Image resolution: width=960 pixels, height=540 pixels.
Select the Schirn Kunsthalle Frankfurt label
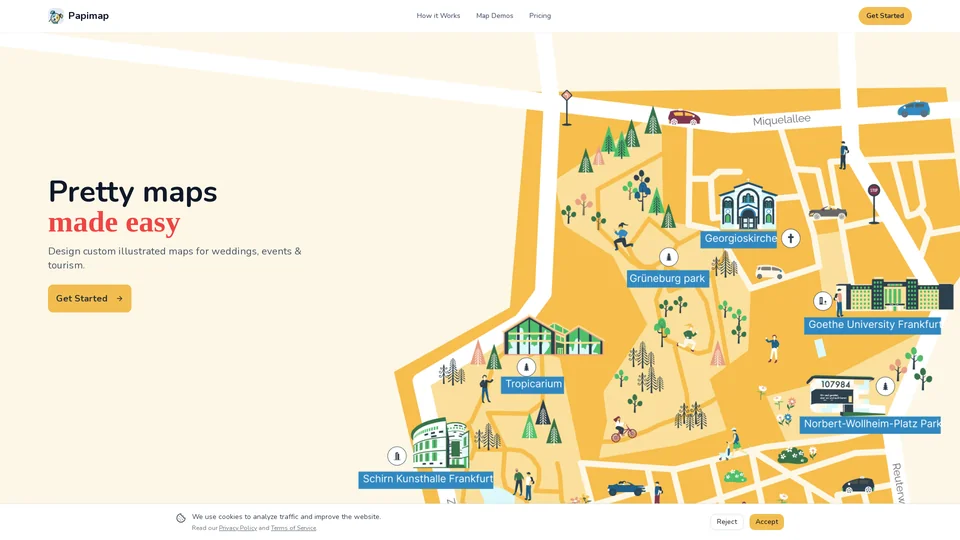click(x=426, y=479)
